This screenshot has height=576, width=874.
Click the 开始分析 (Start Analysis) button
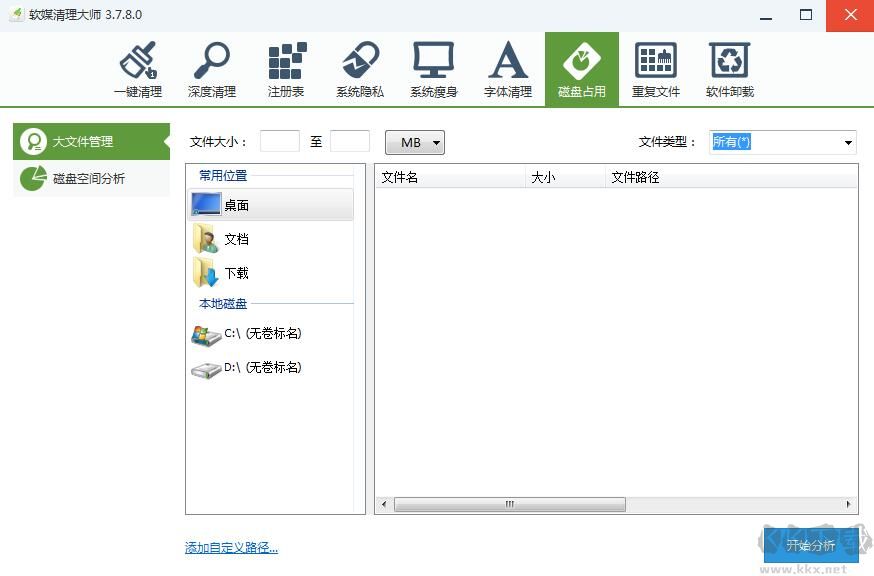(x=812, y=546)
